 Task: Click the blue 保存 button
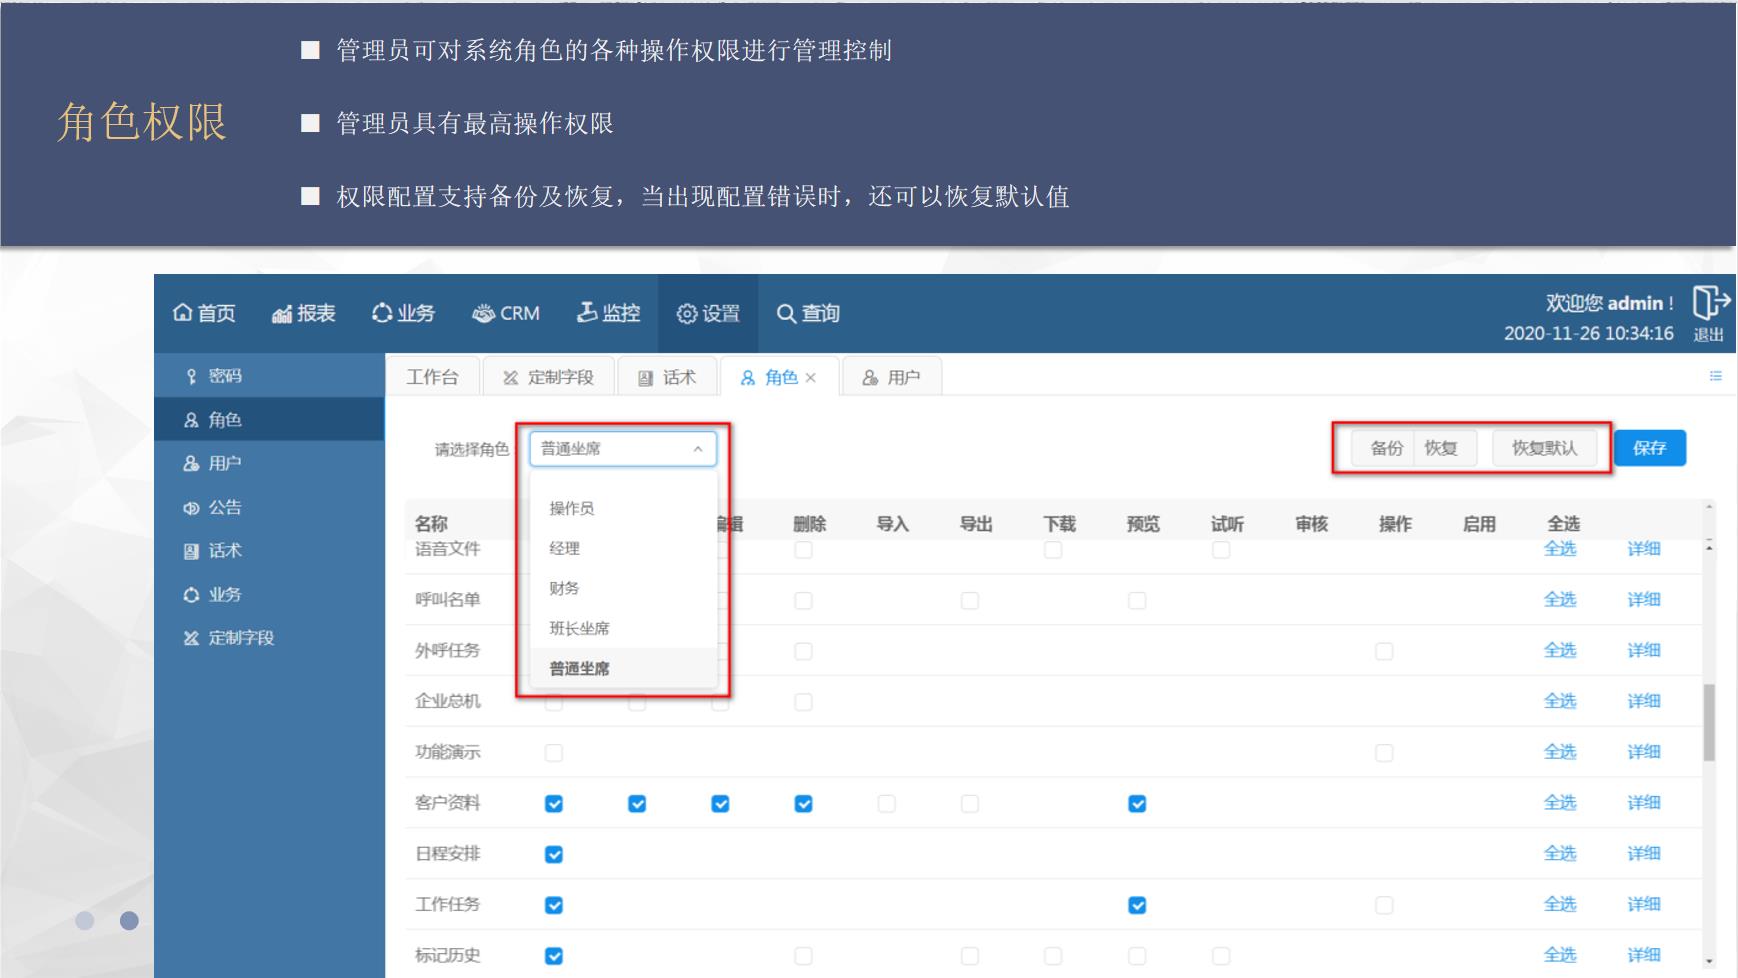(1650, 448)
